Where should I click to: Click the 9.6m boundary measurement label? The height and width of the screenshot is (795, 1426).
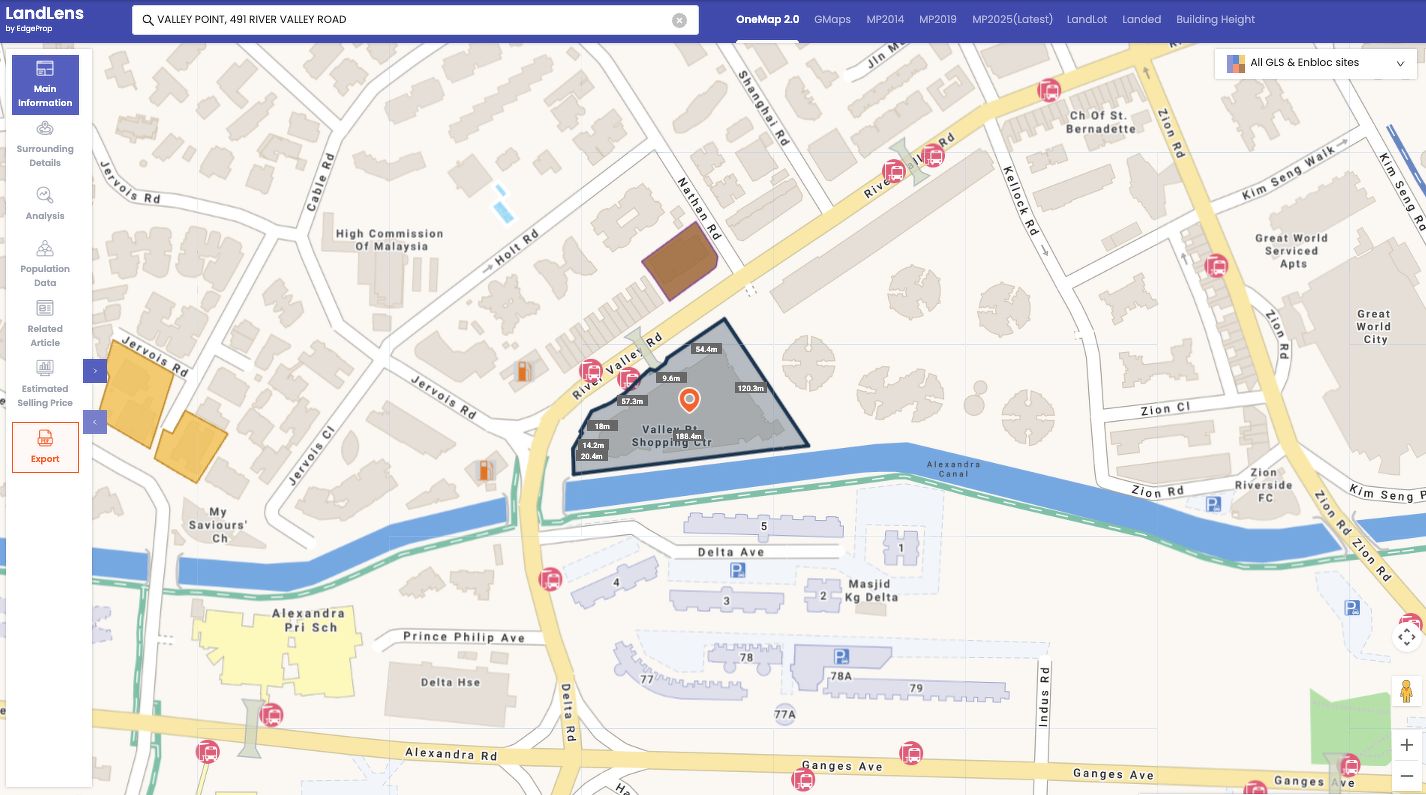671,378
